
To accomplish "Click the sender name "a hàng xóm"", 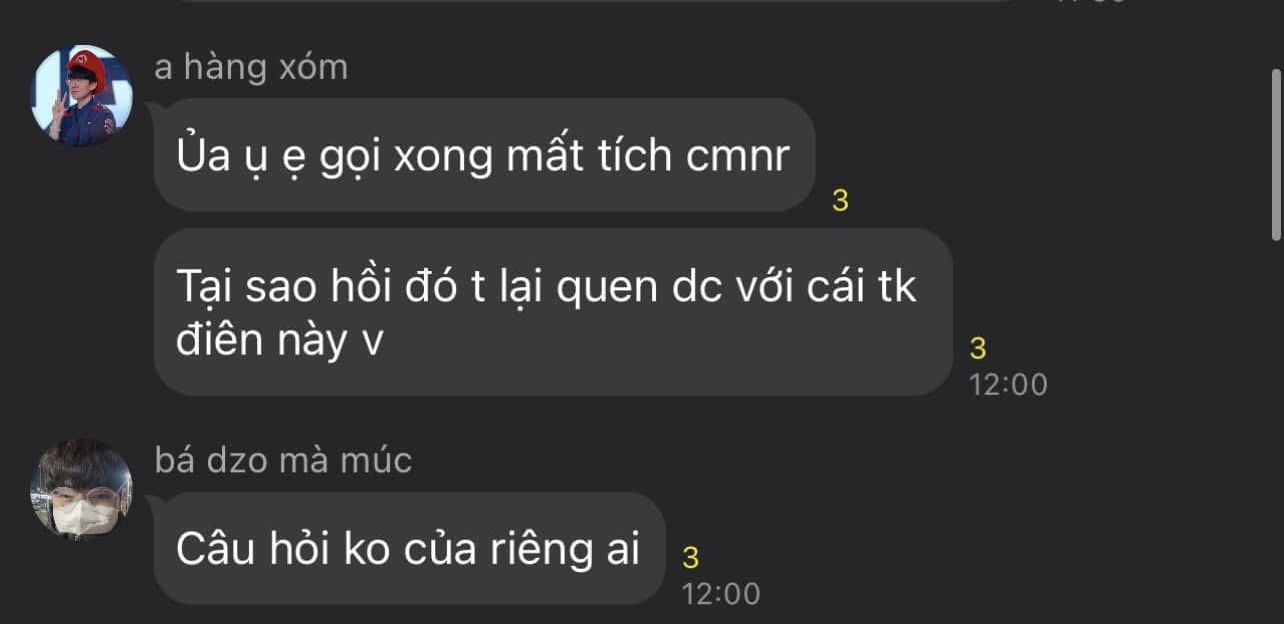I will pyautogui.click(x=251, y=68).
